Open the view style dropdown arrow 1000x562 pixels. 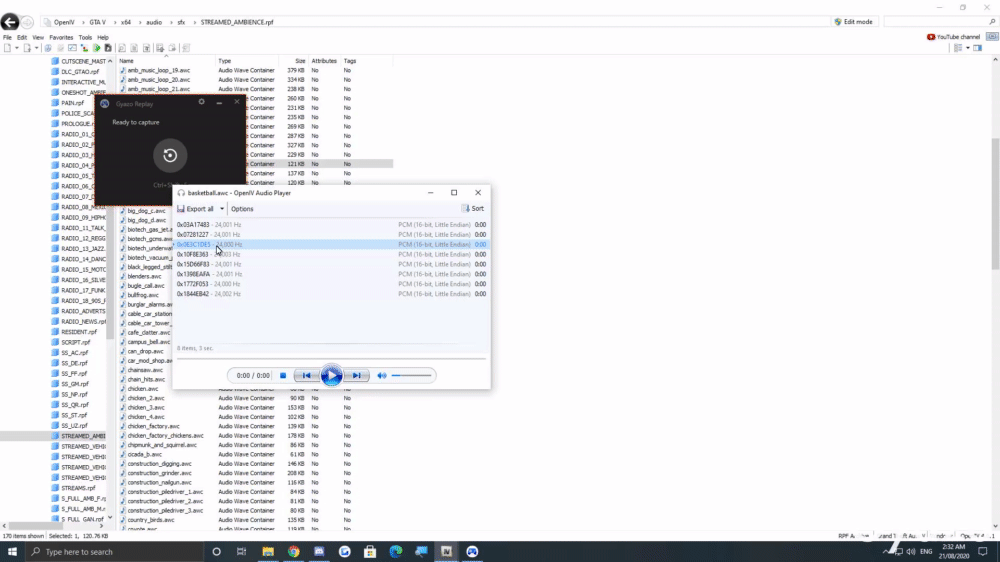967,48
